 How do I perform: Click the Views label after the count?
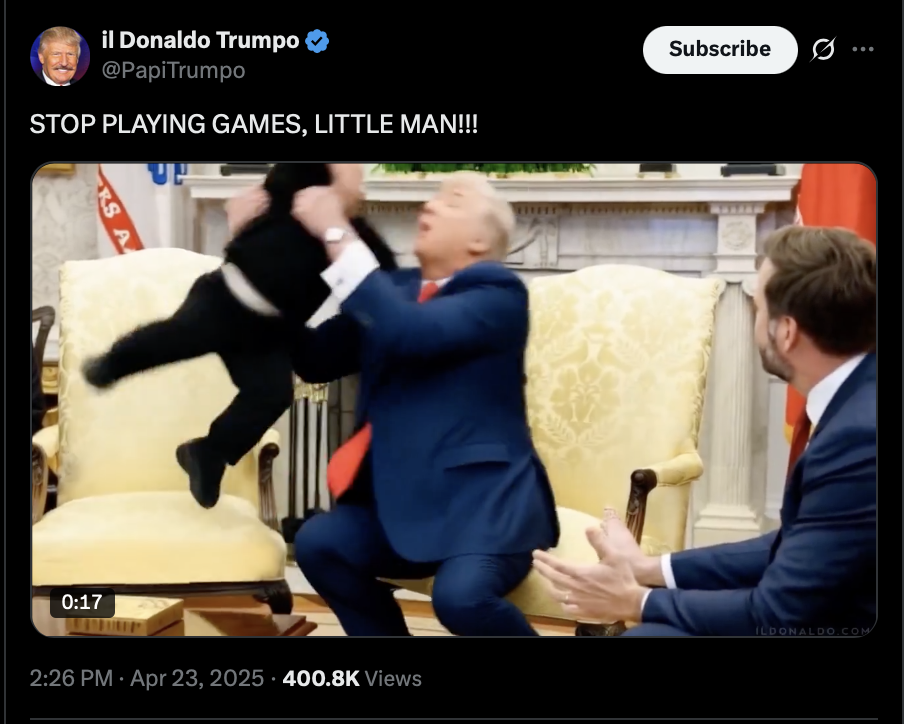pyautogui.click(x=393, y=678)
